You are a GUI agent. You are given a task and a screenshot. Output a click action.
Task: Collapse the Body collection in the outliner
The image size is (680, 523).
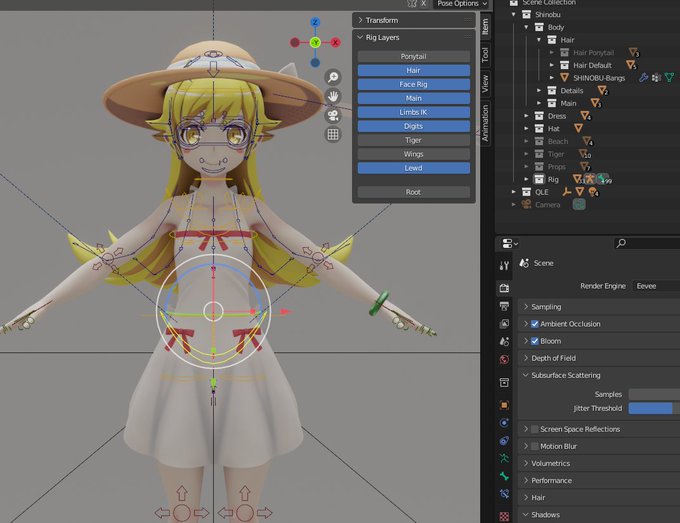click(x=526, y=27)
